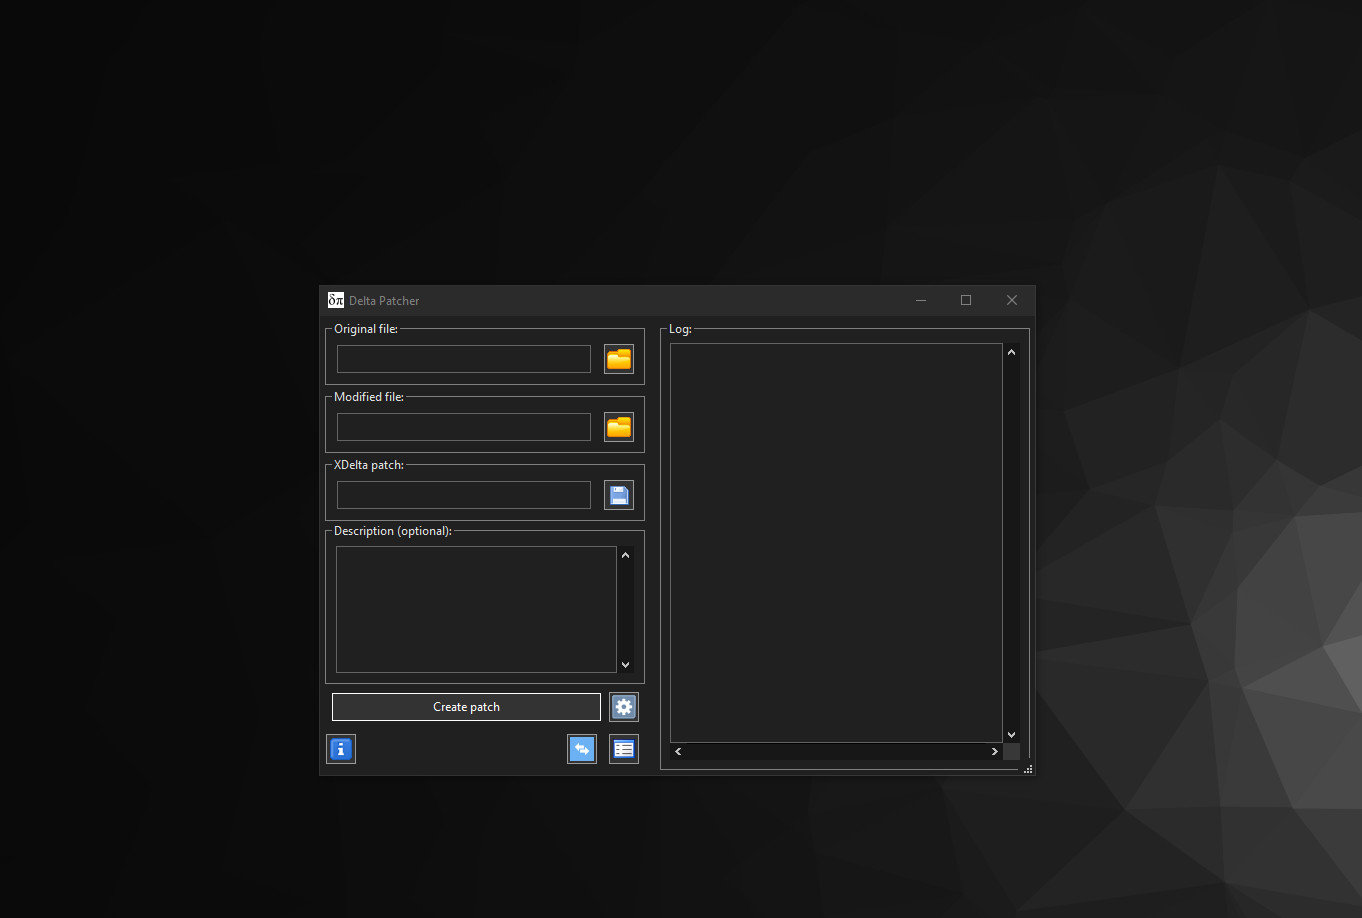Screen dimensions: 1362x918
Task: Click the Delta Patcher title bar icon
Action: [335, 299]
